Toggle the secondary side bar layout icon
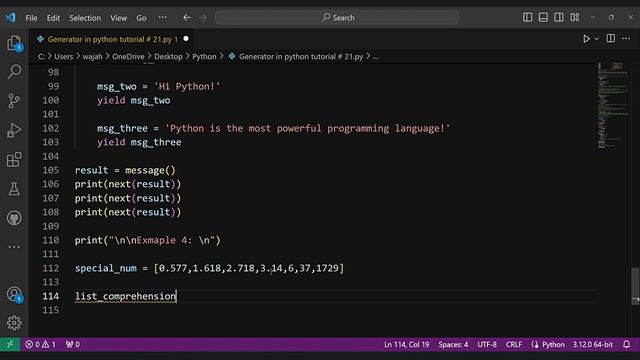The width and height of the screenshot is (640, 360). 559,17
